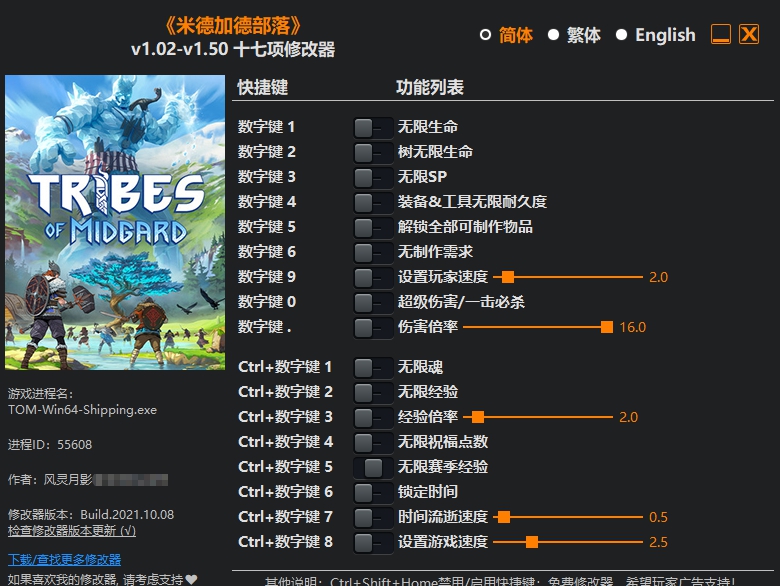The width and height of the screenshot is (780, 586).
Task: Click the 时间流逝速度 slider handle
Action: (503, 517)
